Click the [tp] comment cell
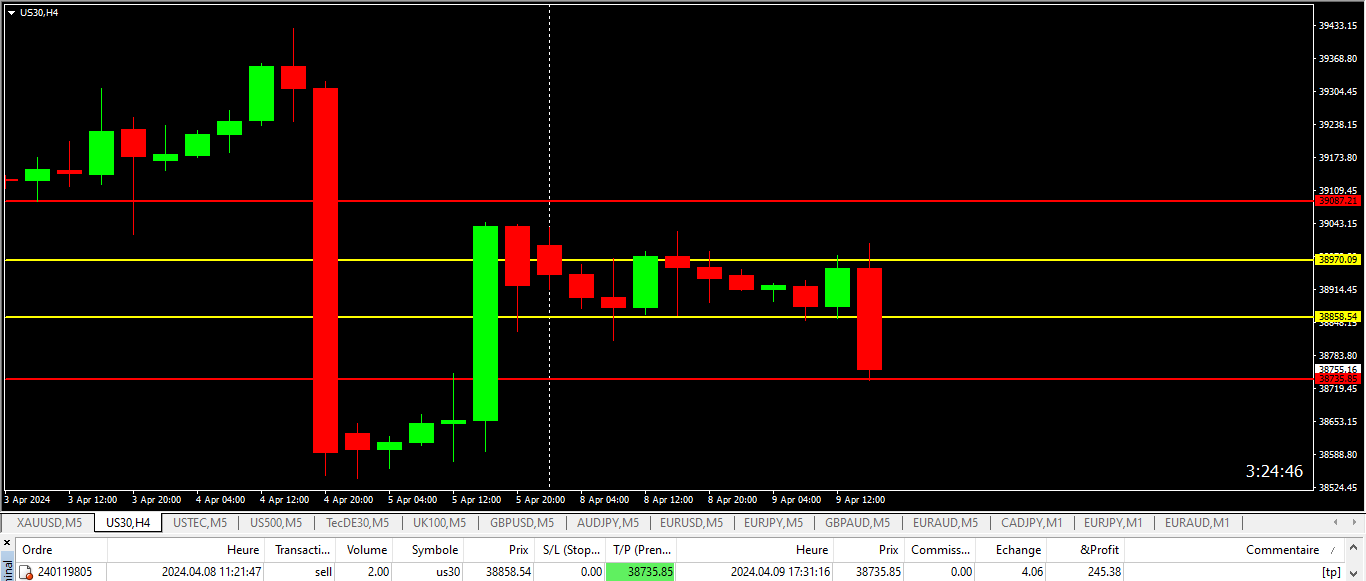This screenshot has height=581, width=1366. [1331, 572]
